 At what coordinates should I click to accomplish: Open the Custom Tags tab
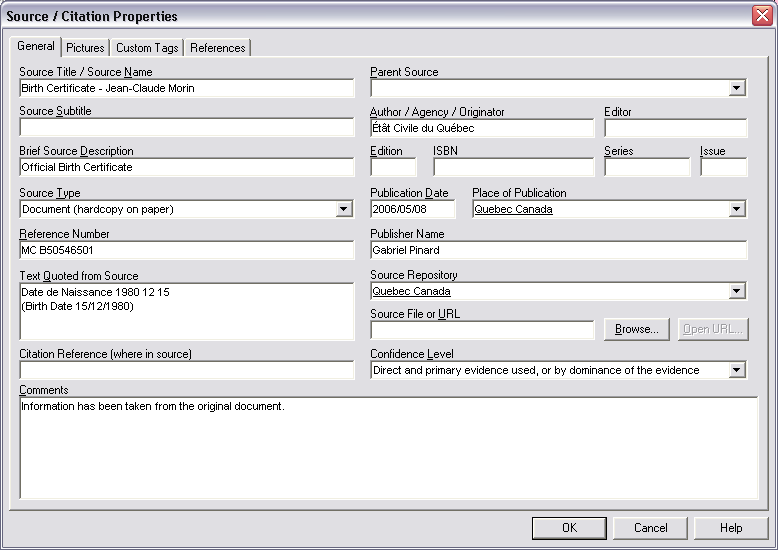point(147,47)
